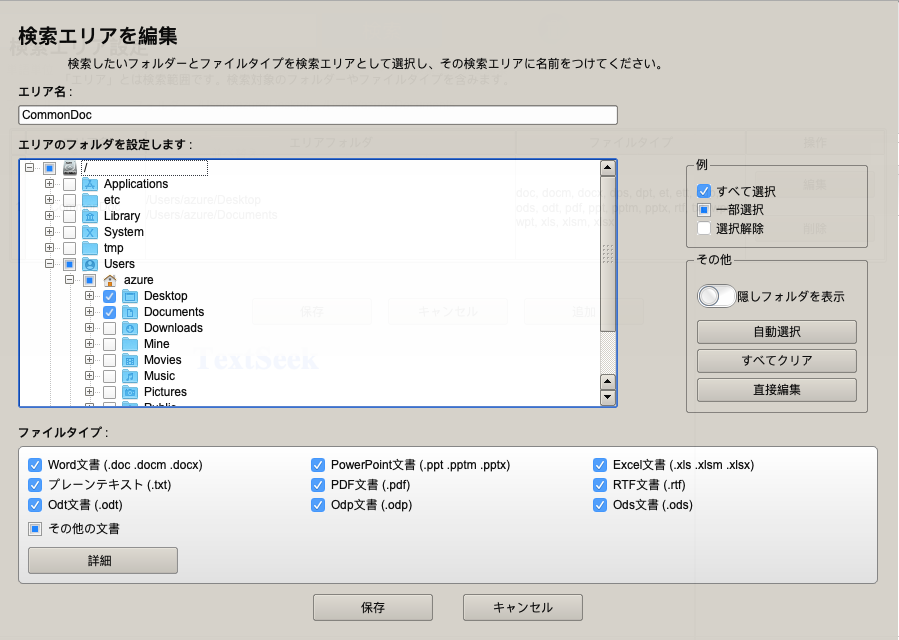This screenshot has height=640, width=899.
Task: Click the Applications folder icon
Action: tap(89, 184)
